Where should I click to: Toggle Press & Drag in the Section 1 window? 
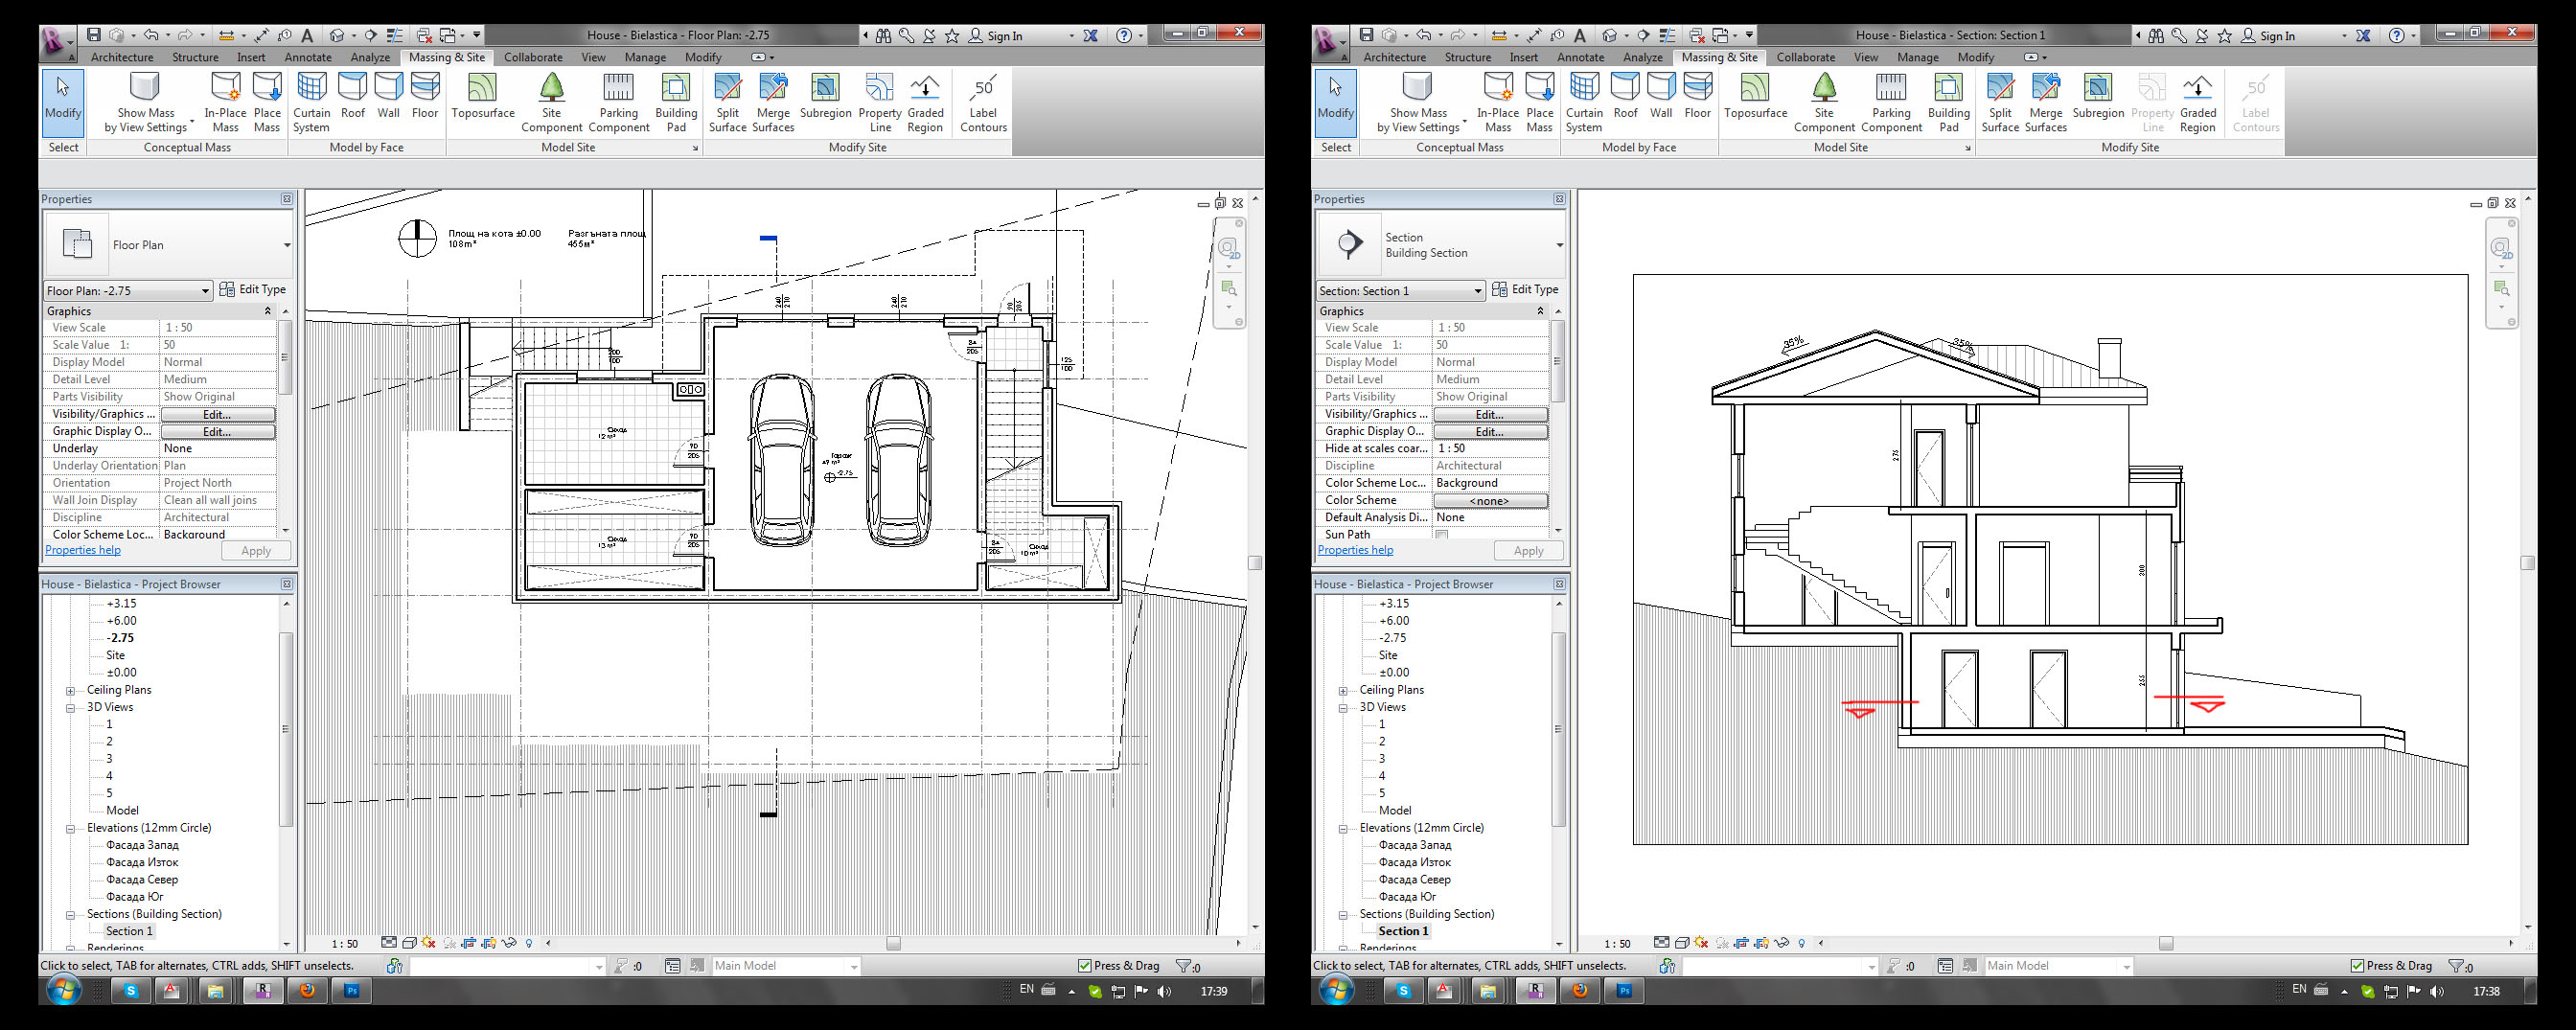(x=2357, y=966)
